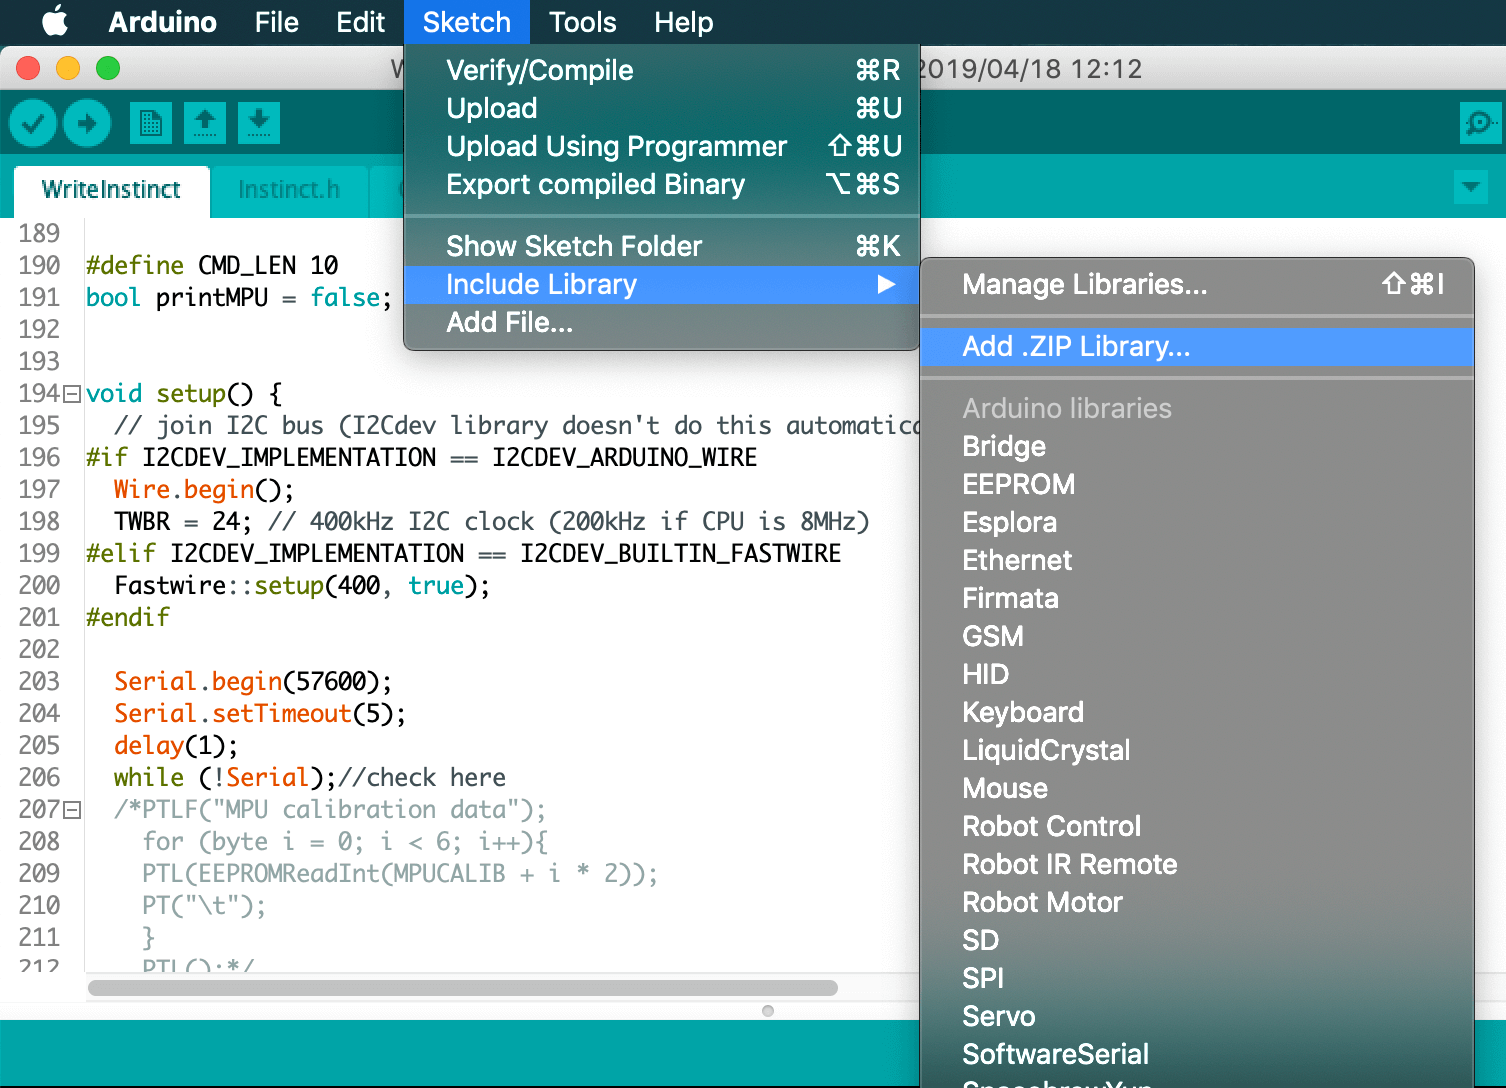This screenshot has height=1088, width=1506.
Task: Include the Robot Control library
Action: tap(1197, 826)
